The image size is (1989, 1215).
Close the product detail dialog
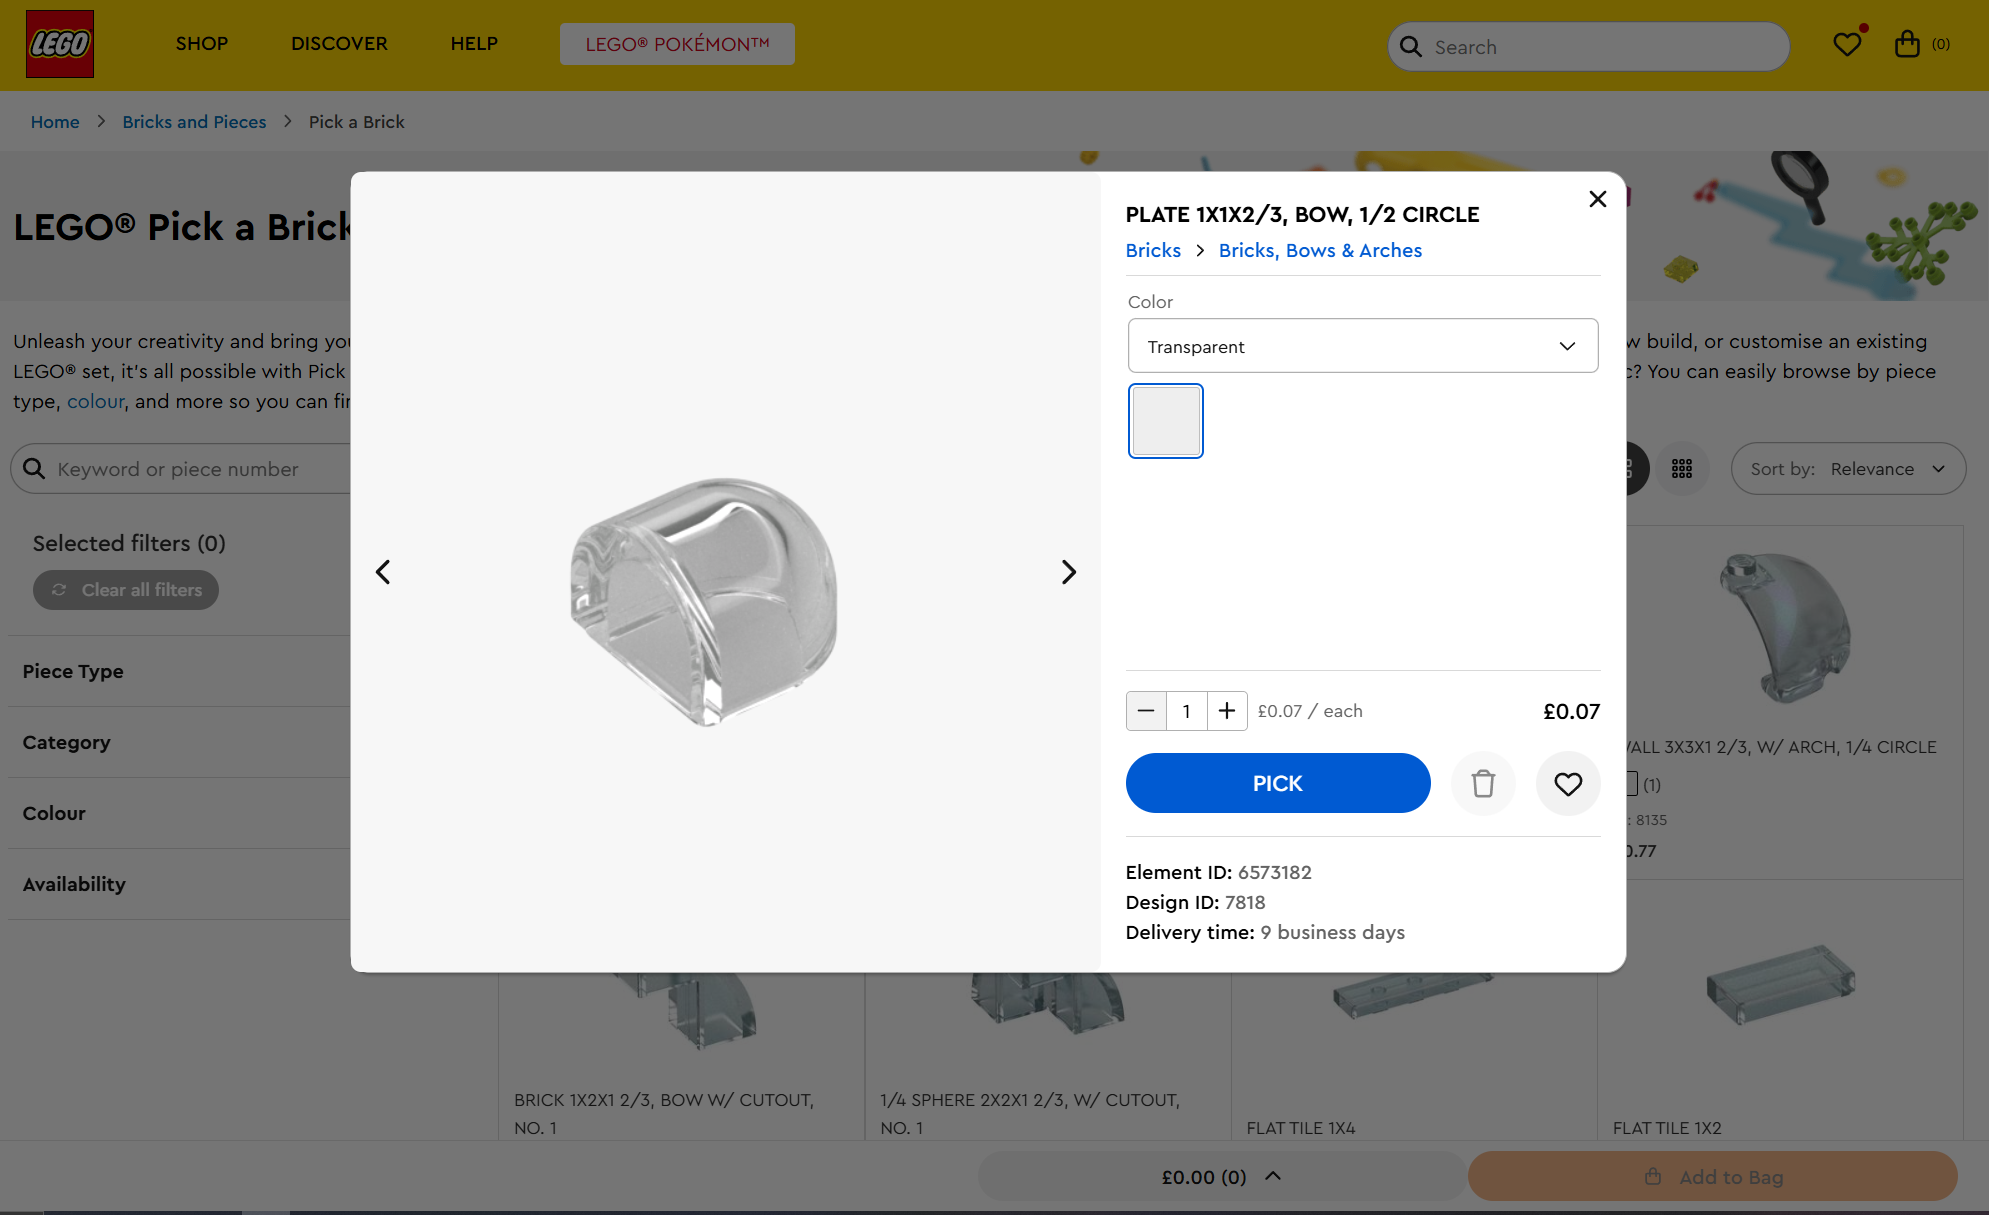click(1598, 199)
